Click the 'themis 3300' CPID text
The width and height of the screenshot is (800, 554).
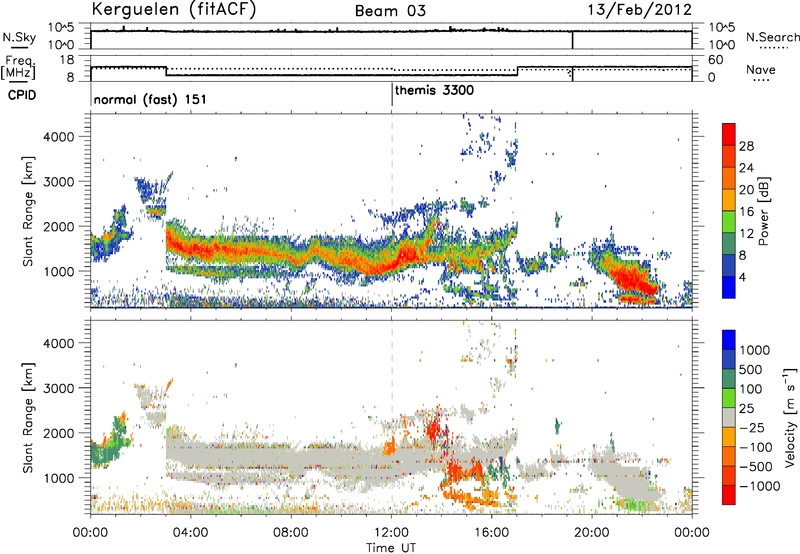(x=434, y=90)
